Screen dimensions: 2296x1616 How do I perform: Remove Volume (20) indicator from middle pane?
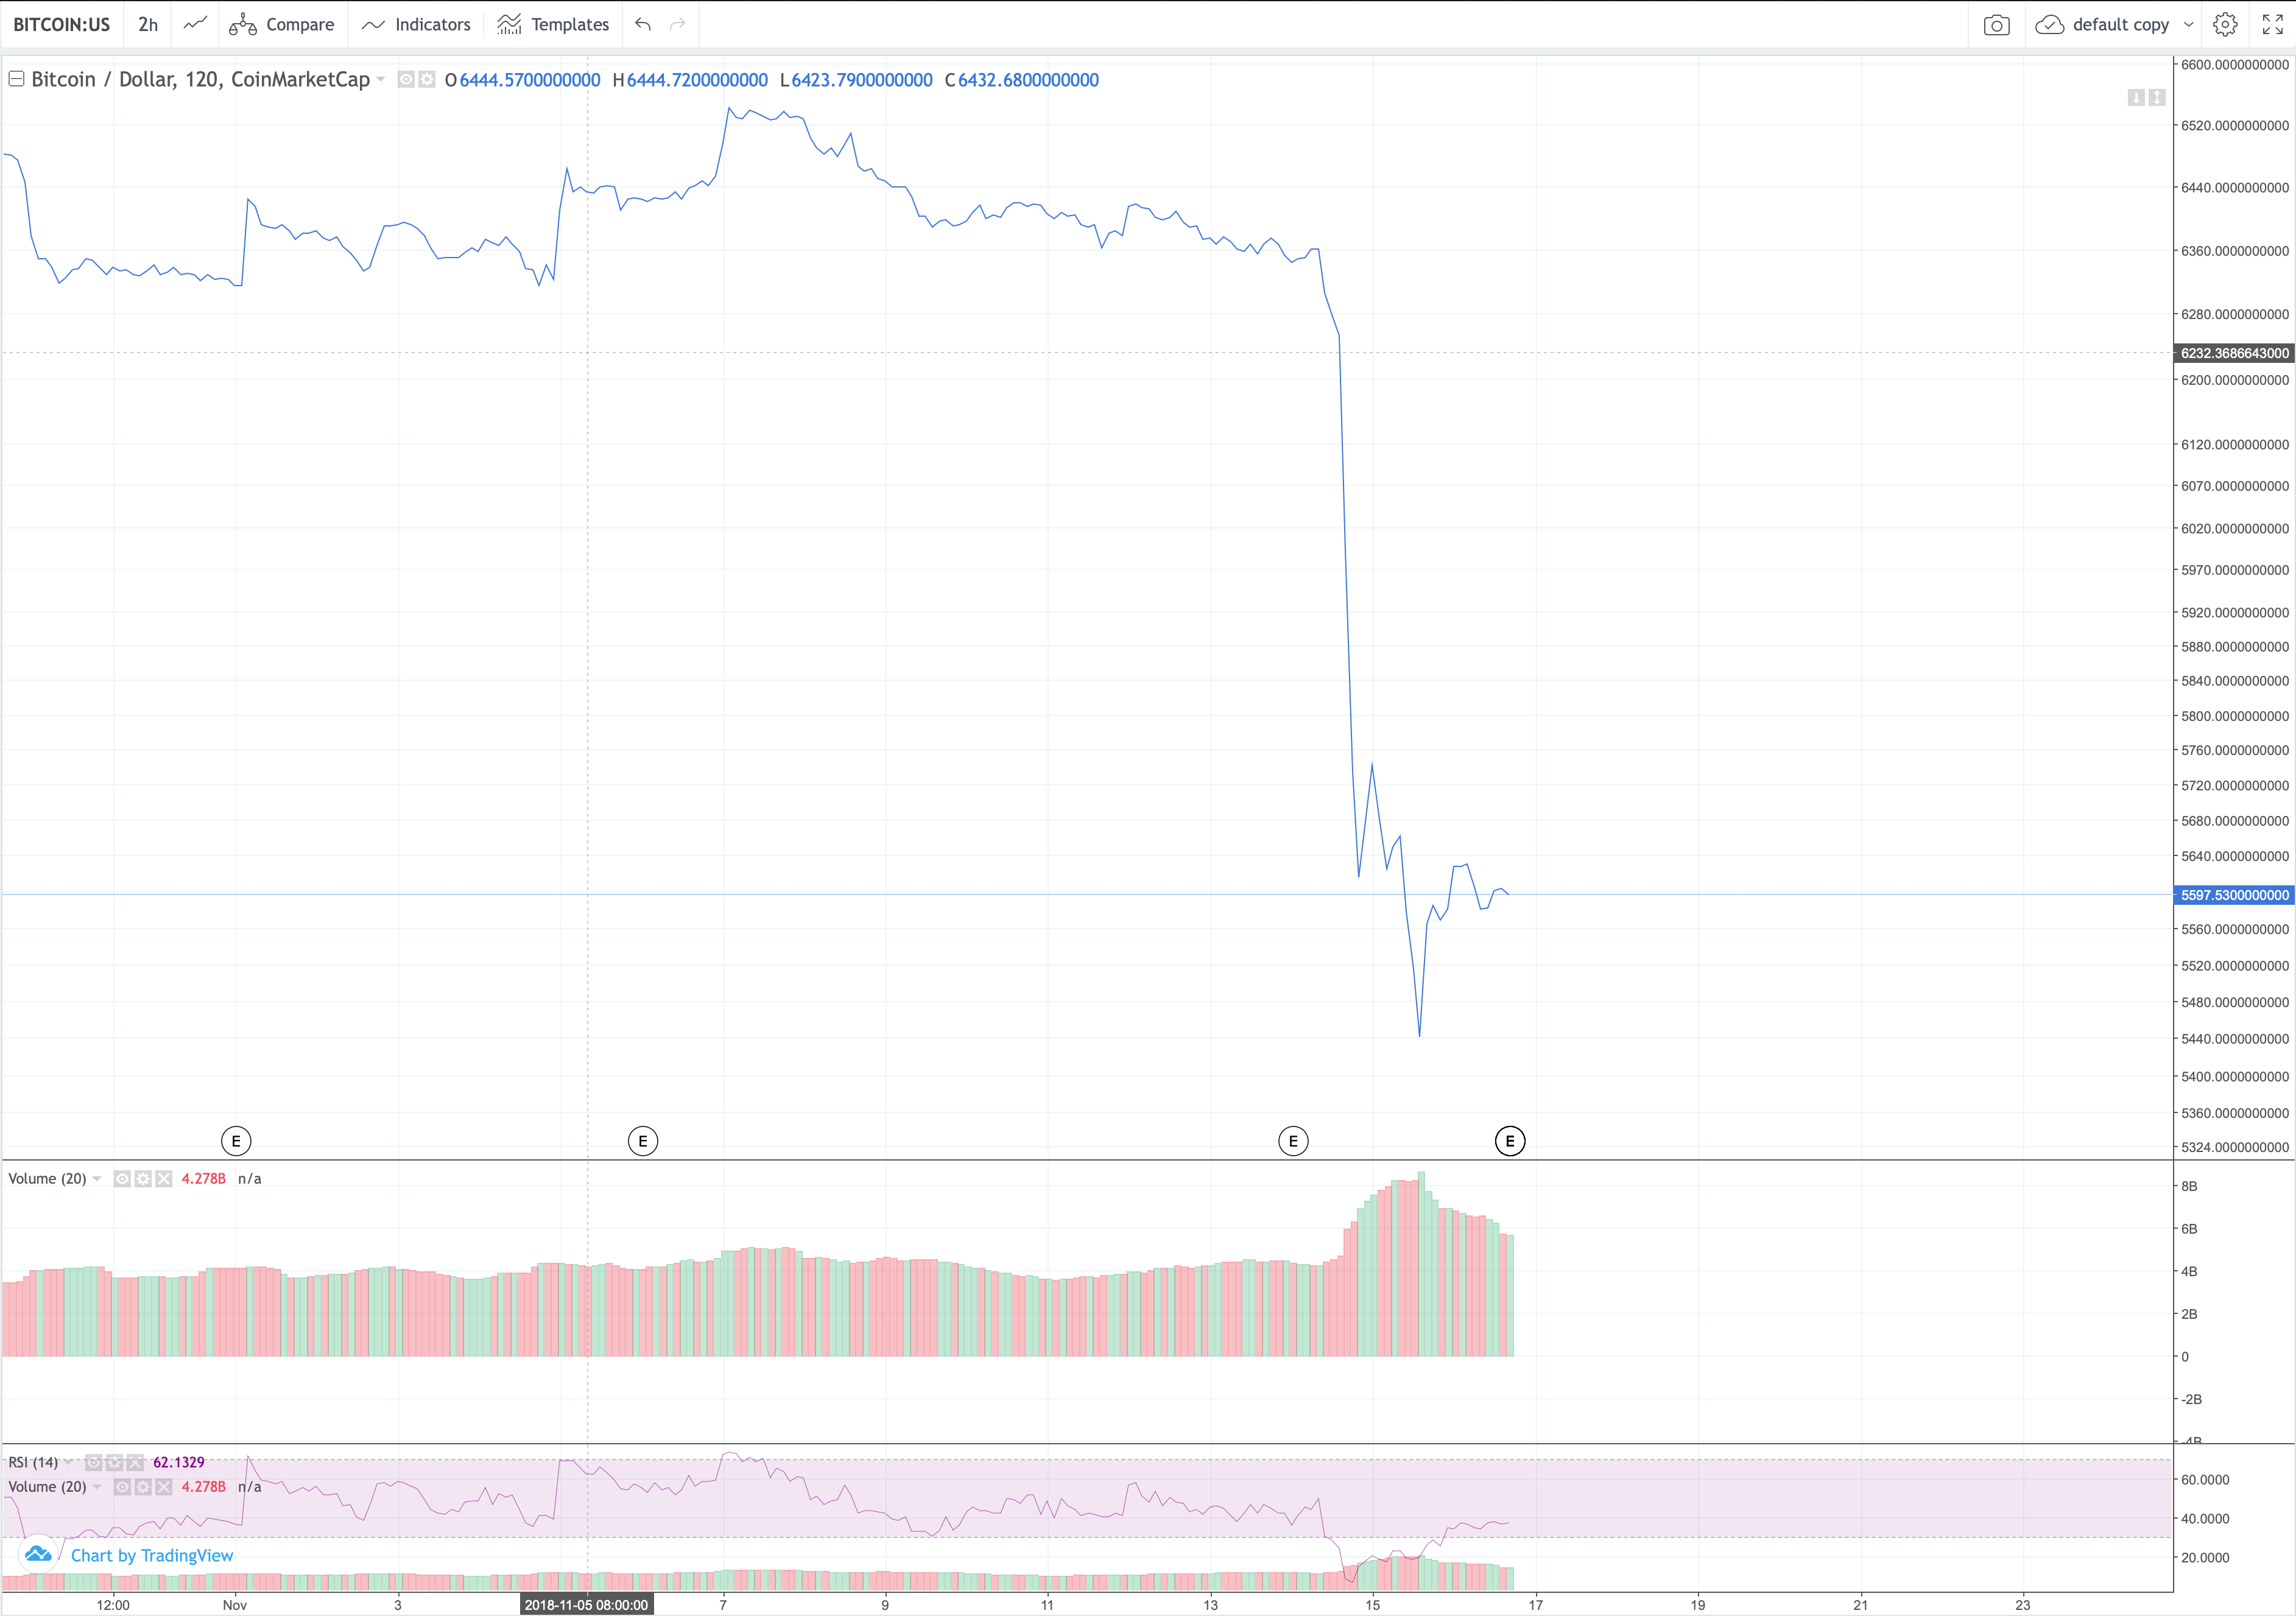coord(164,1179)
